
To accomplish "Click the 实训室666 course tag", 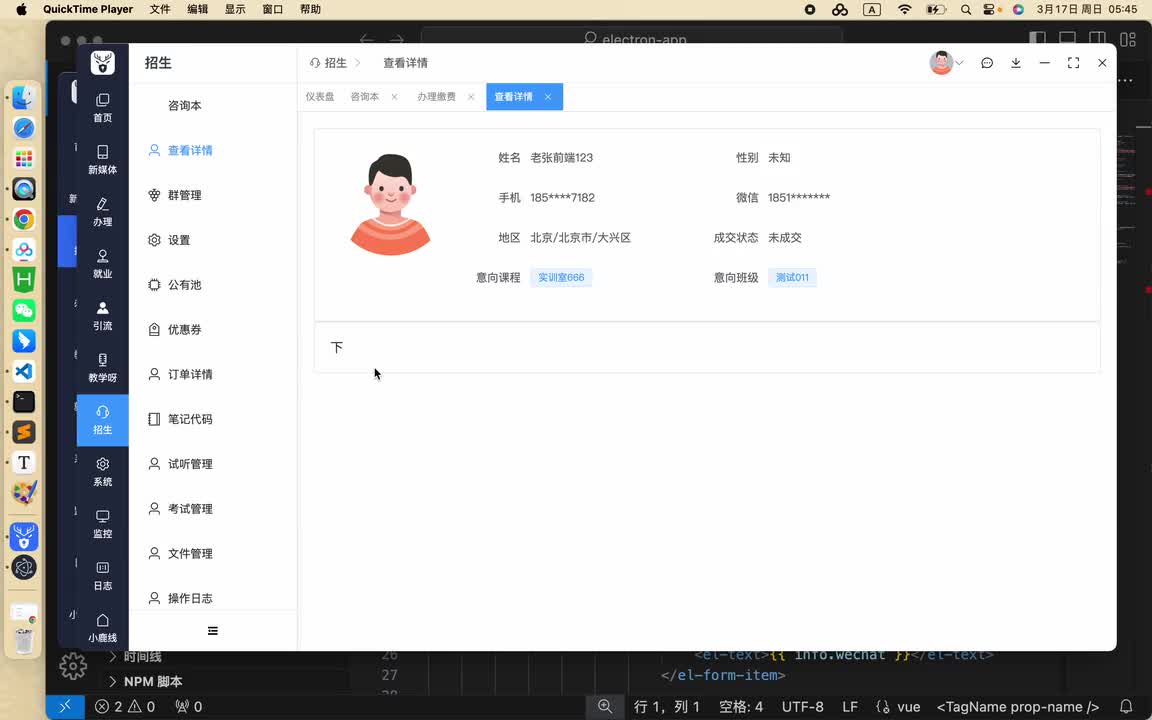I will pos(561,278).
